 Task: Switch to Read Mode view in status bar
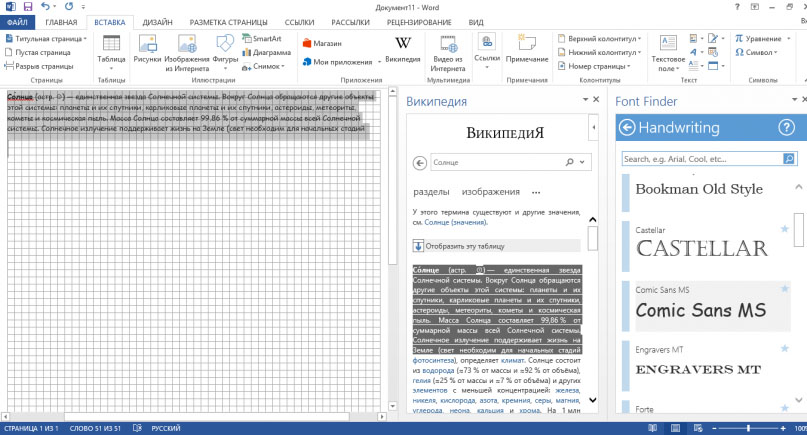tap(653, 428)
